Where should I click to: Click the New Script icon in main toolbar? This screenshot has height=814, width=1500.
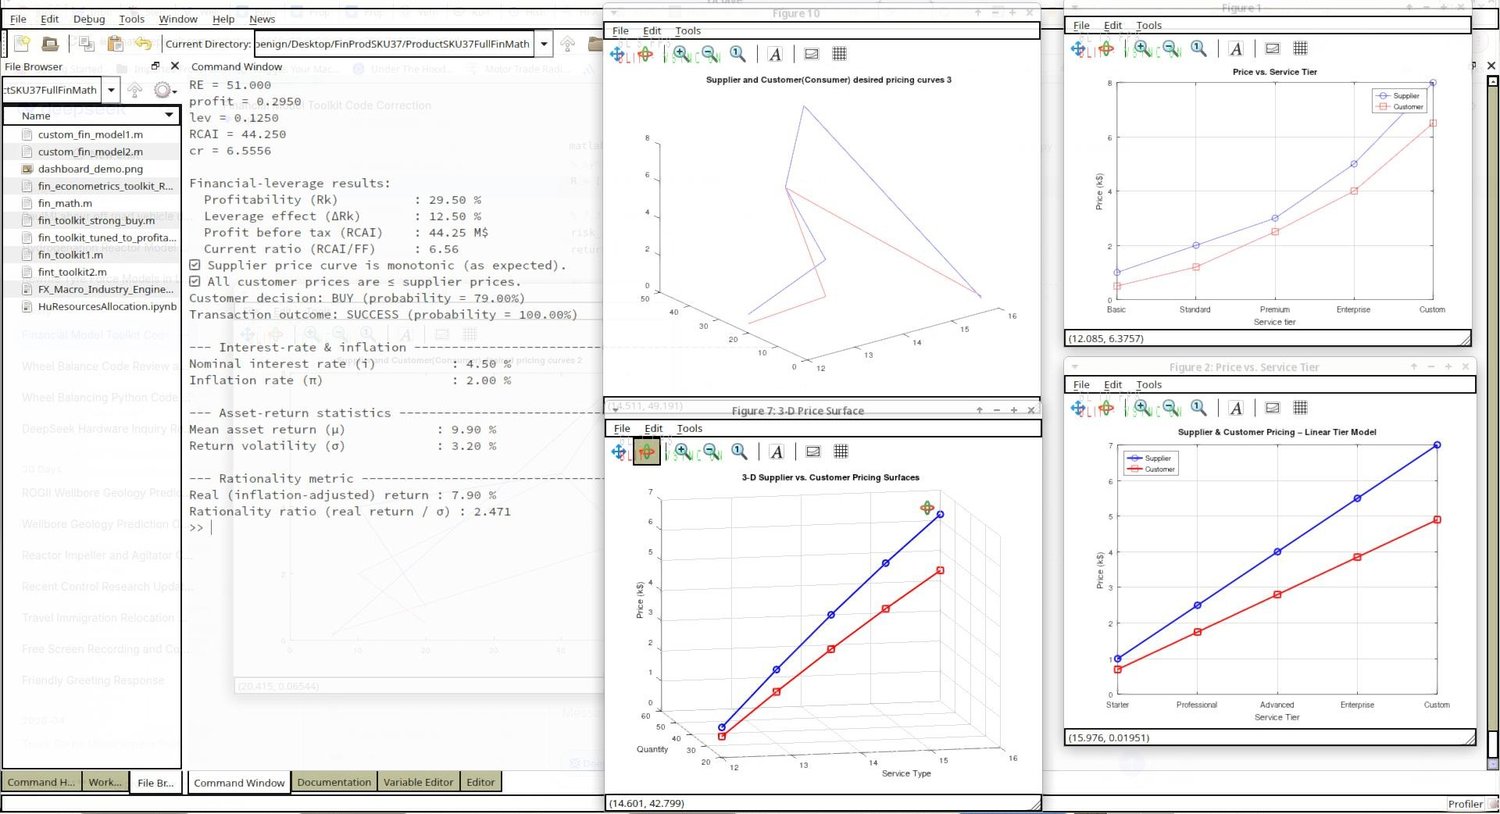[x=22, y=44]
